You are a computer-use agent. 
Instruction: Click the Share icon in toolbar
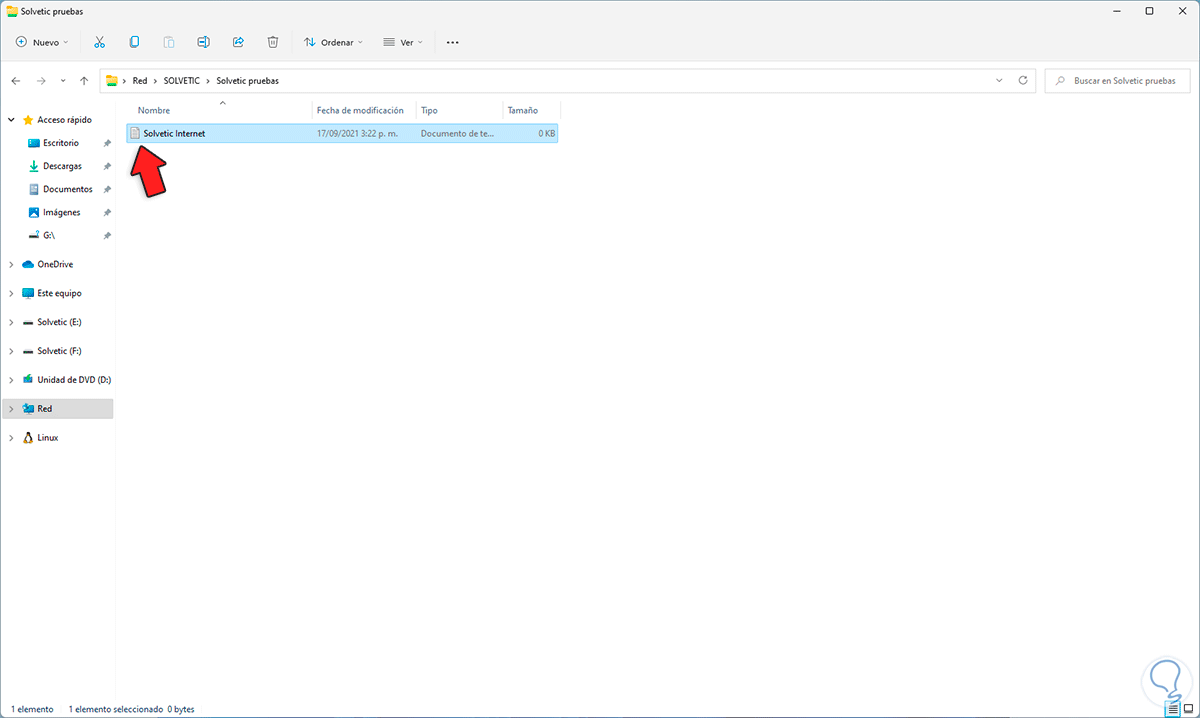[x=238, y=42]
